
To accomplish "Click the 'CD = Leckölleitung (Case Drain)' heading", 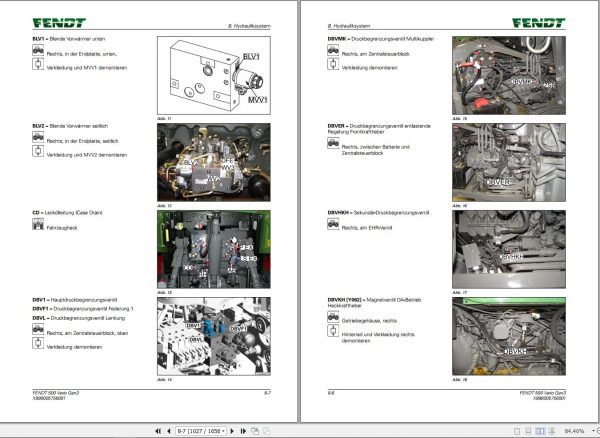I will (67, 213).
